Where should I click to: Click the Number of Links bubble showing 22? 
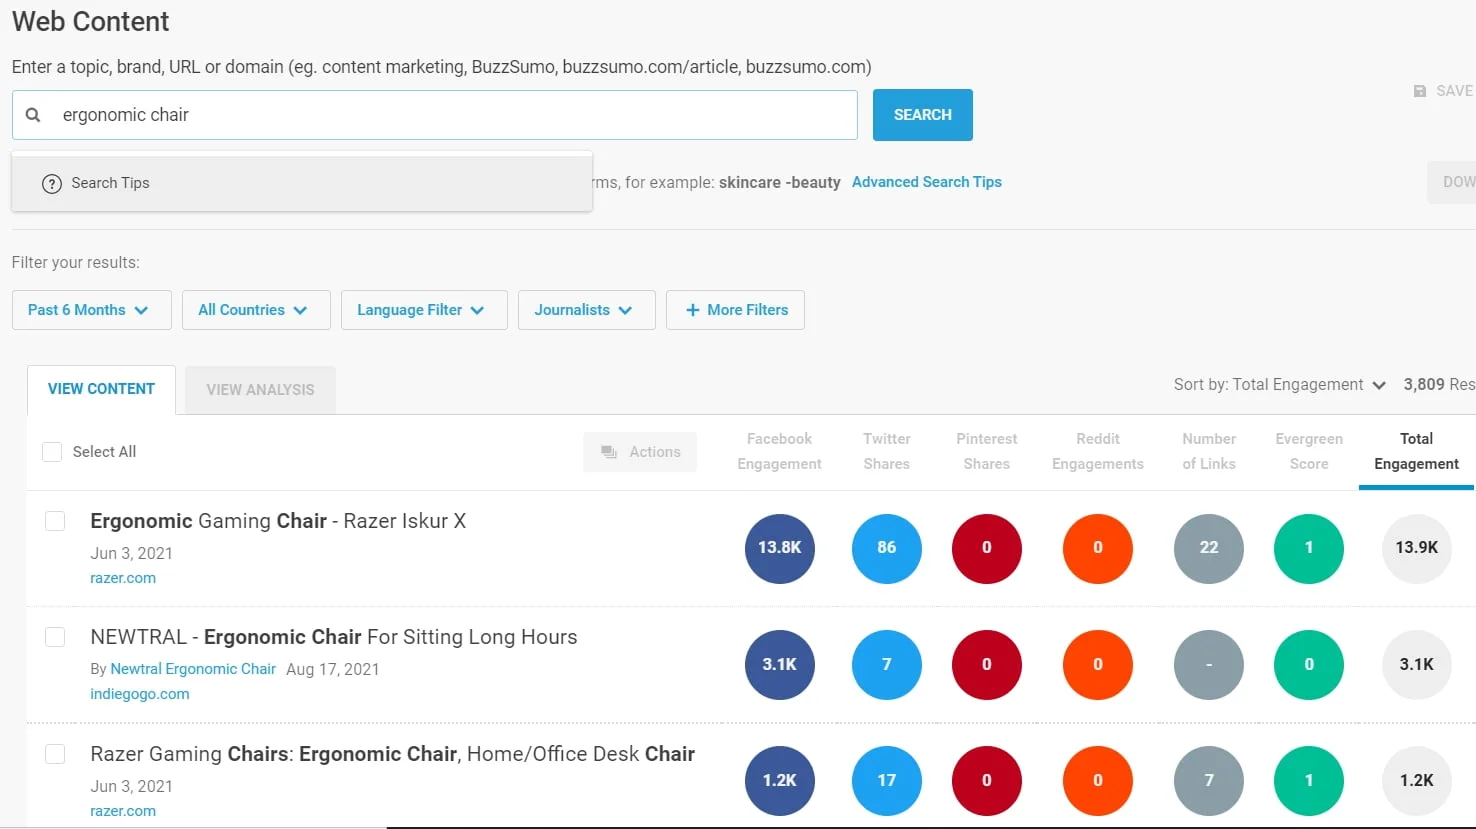(x=1208, y=548)
